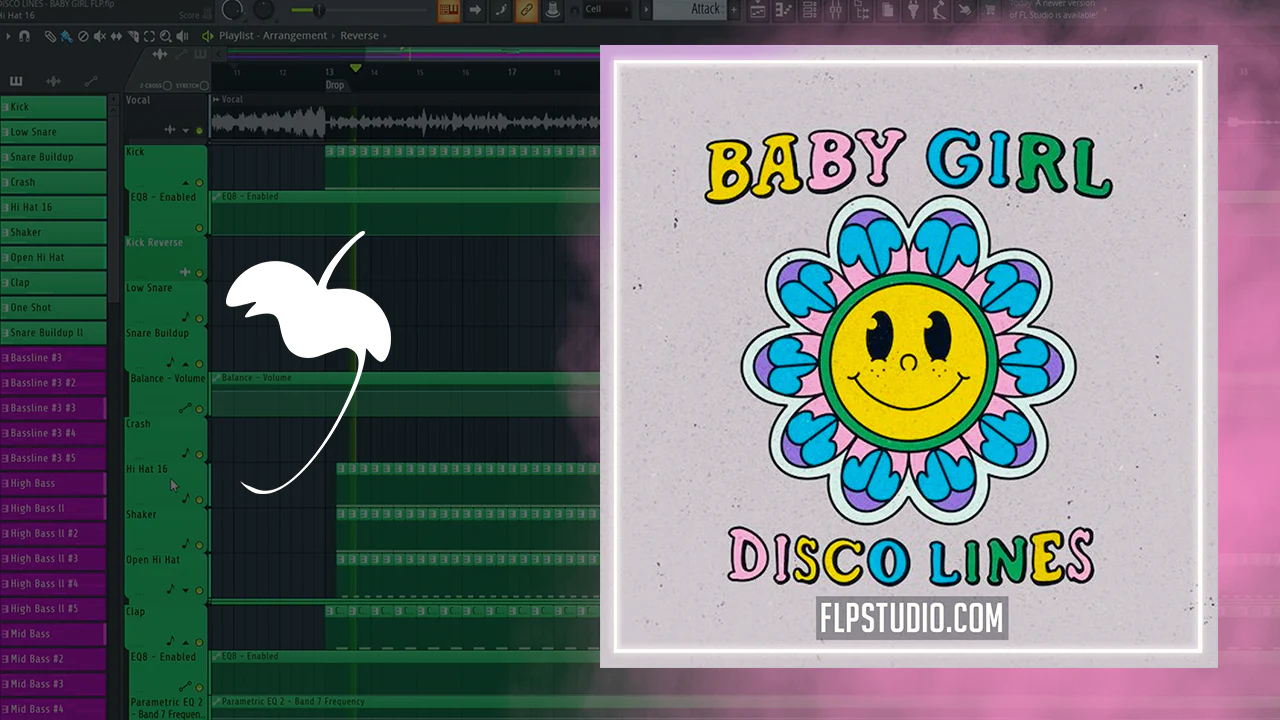Click the waveform icon on Kick Reverse track
The image size is (1280, 720).
[185, 271]
